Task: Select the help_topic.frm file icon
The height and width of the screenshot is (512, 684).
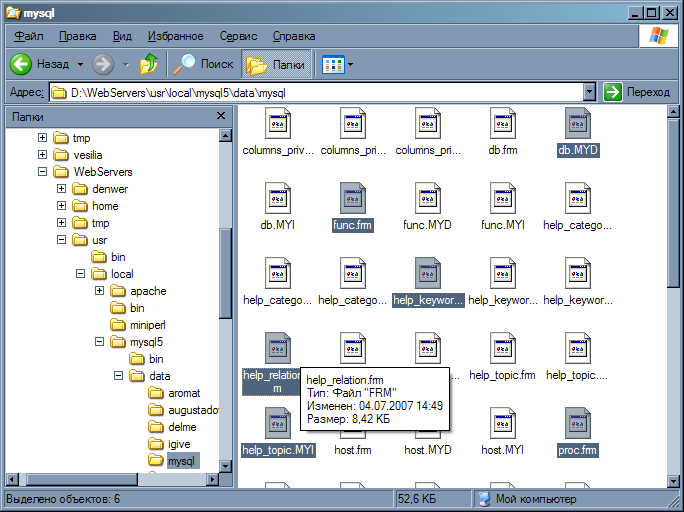Action: point(503,348)
